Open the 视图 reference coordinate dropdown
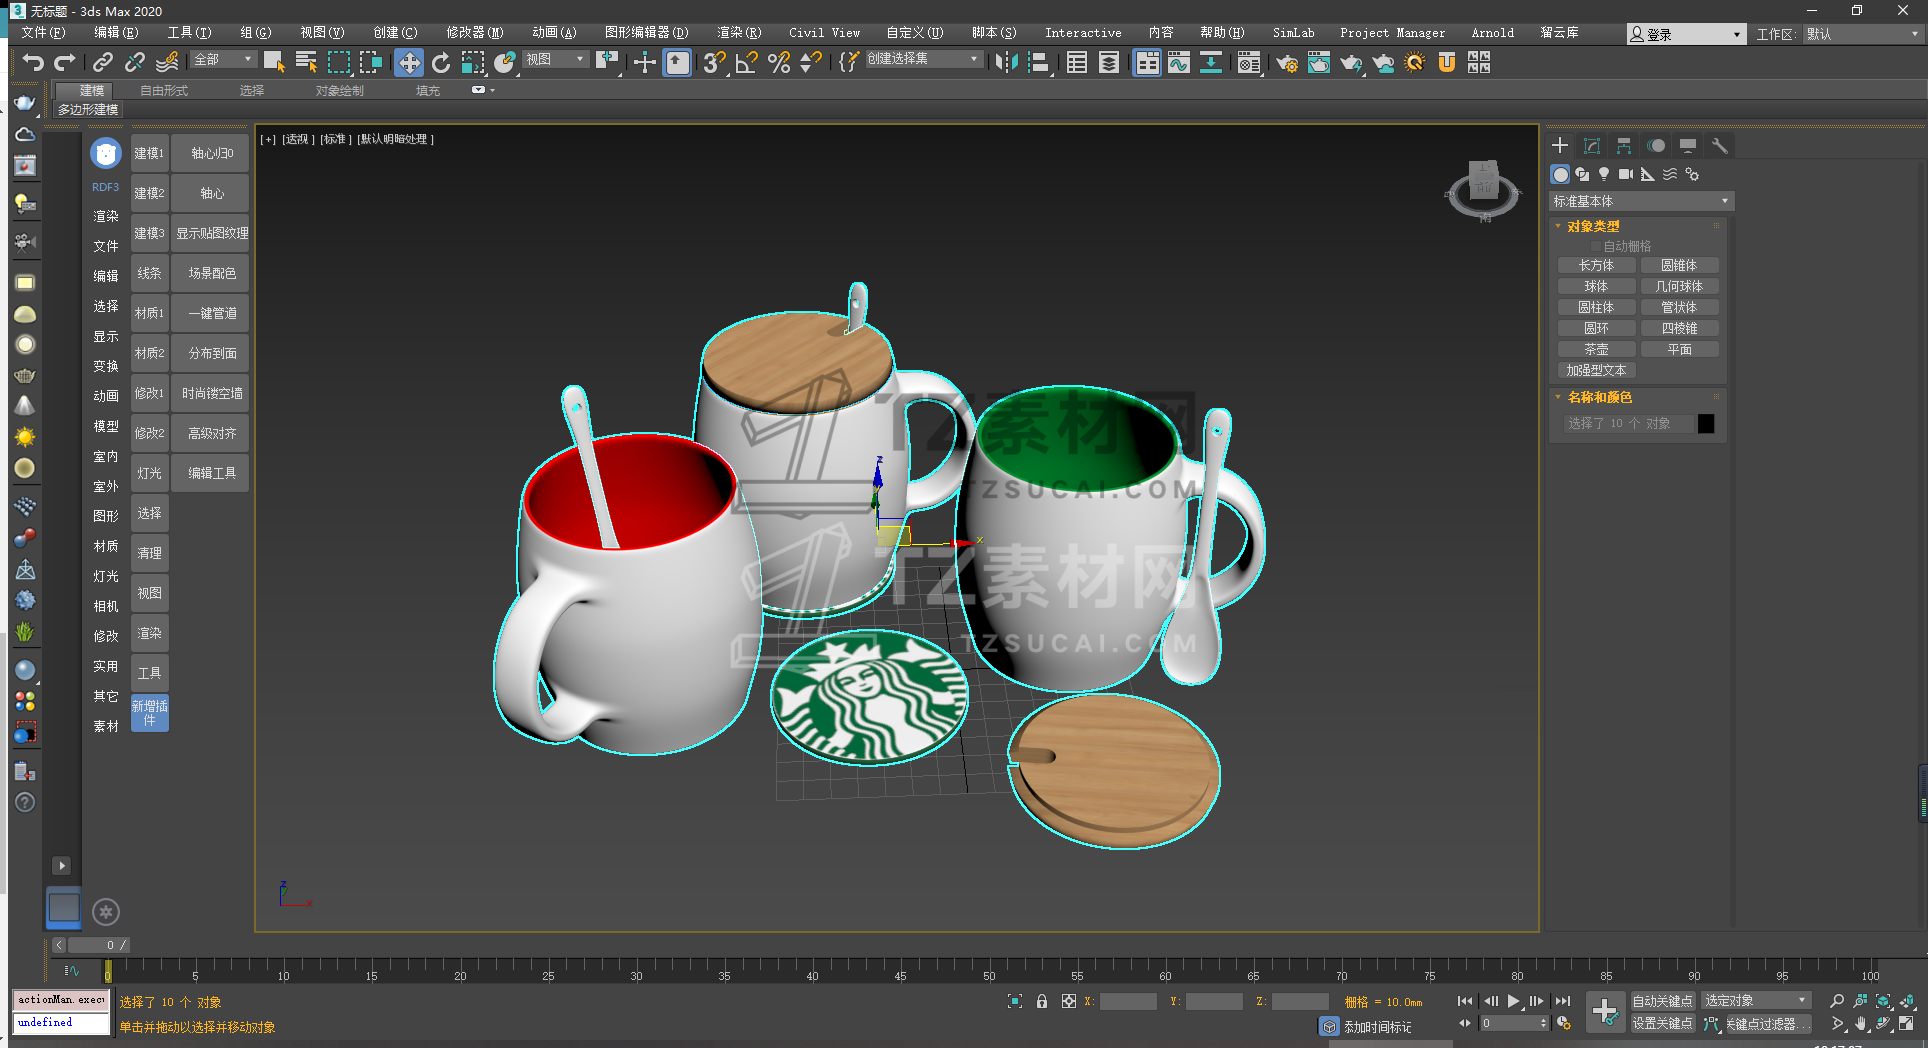Image resolution: width=1928 pixels, height=1048 pixels. pyautogui.click(x=555, y=60)
